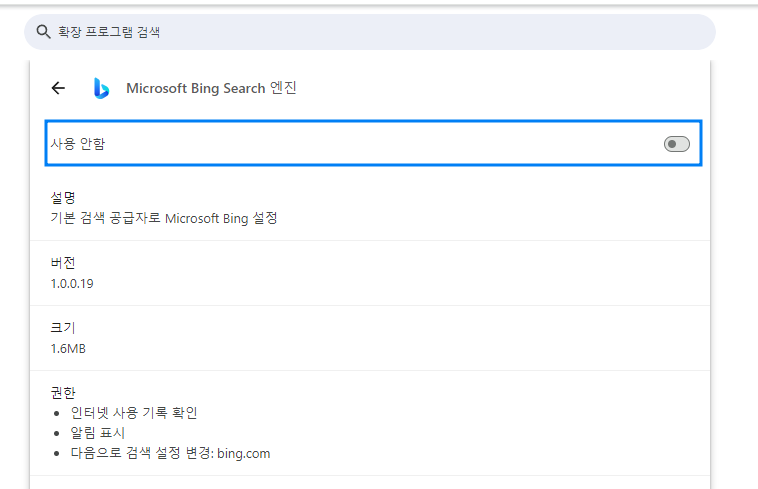Screen dimensions: 758x489
Task: Select the 기본 검색 공급자로 Microsoft Bing 설정 text
Action: tap(164, 218)
